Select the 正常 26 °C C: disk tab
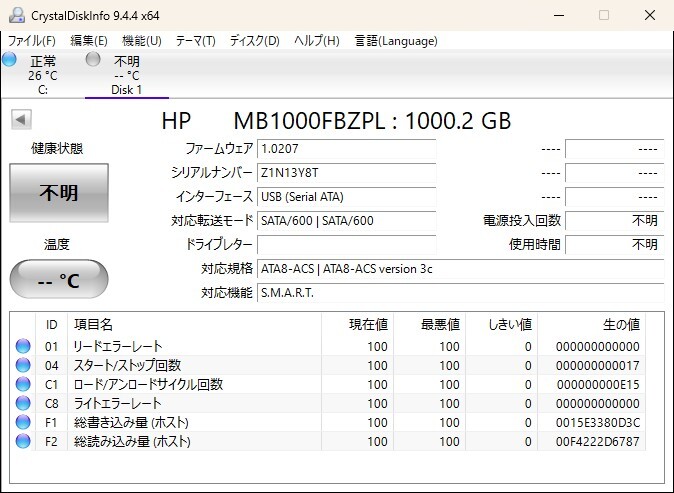 [43, 75]
